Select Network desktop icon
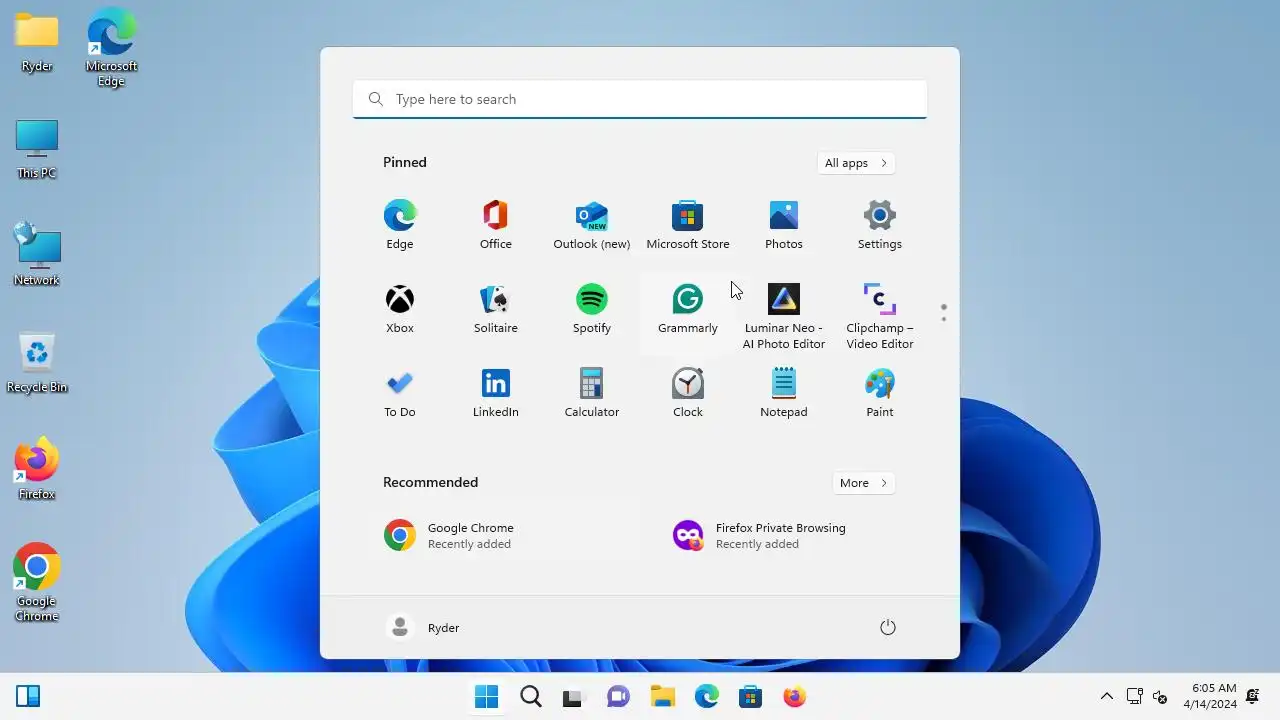The image size is (1280, 720). coord(37,256)
